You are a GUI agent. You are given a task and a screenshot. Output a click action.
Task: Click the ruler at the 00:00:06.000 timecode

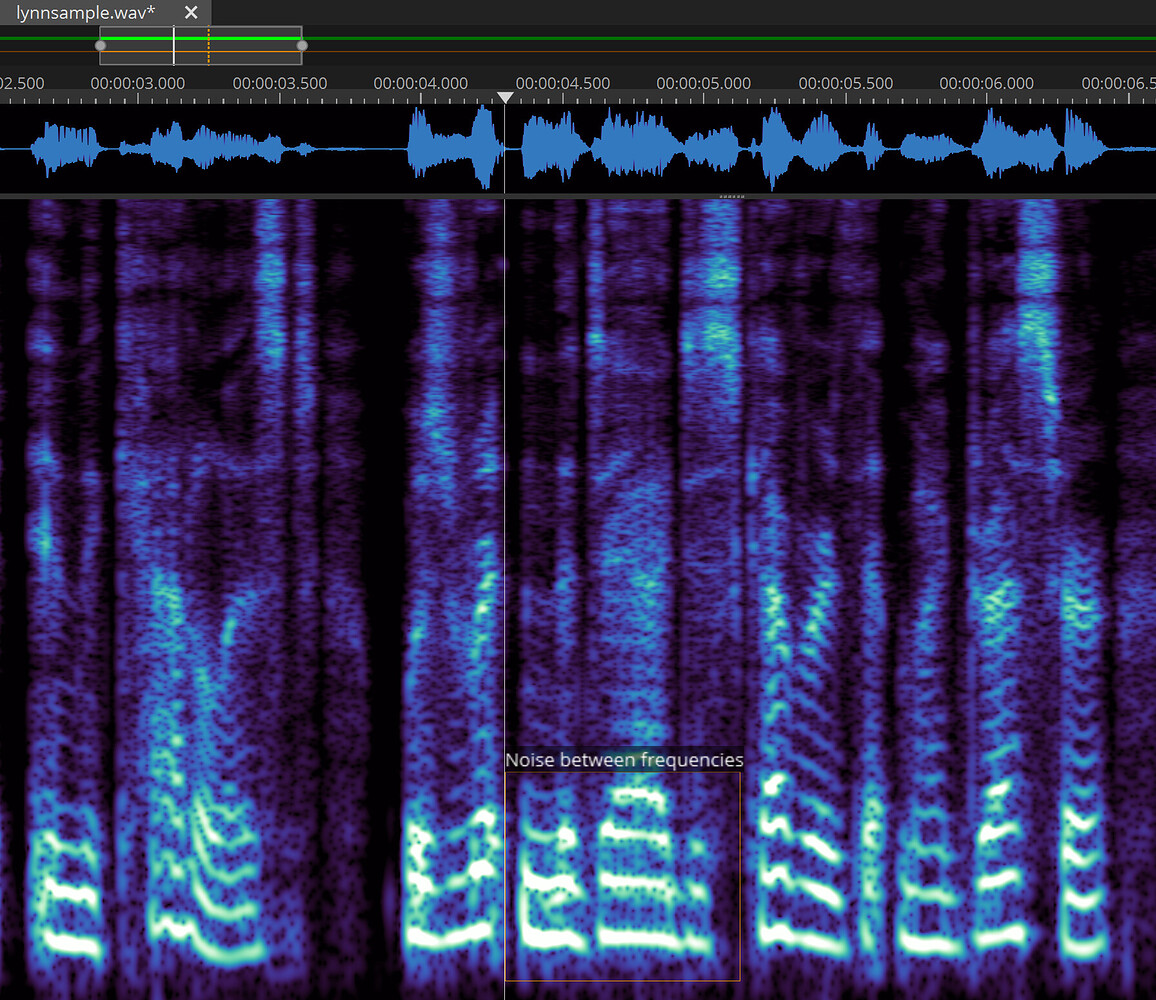(x=987, y=84)
